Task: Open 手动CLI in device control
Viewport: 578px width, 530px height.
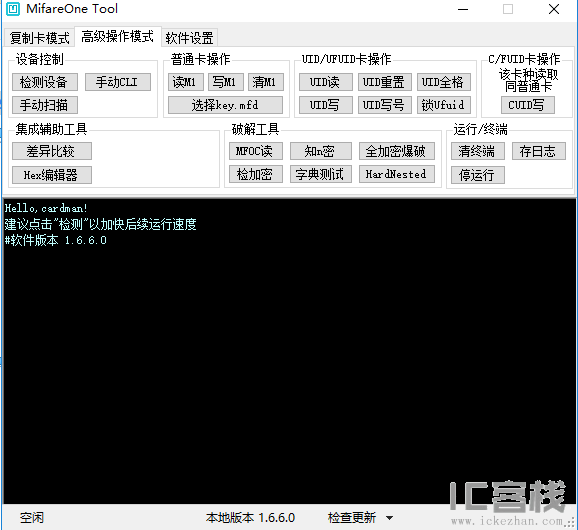Action: pos(118,82)
